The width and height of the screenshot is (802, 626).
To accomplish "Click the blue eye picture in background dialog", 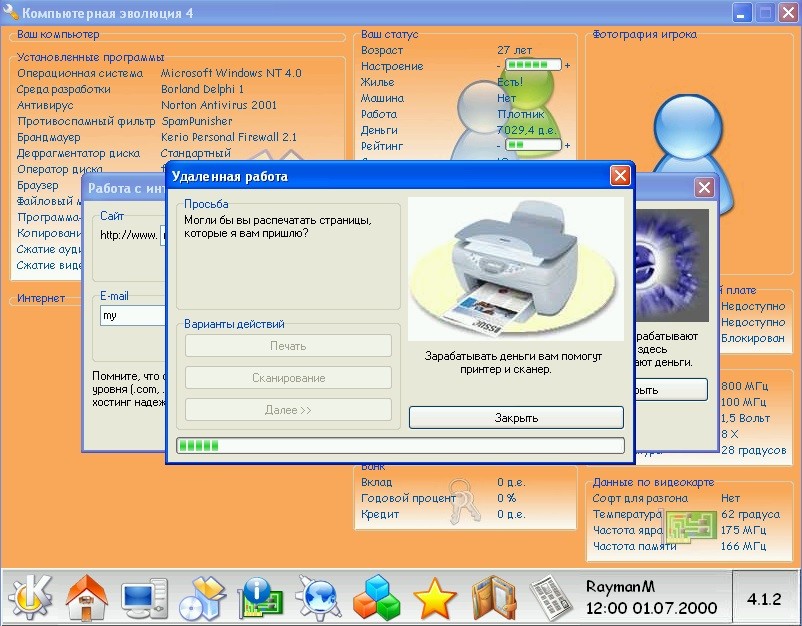I will coord(672,265).
